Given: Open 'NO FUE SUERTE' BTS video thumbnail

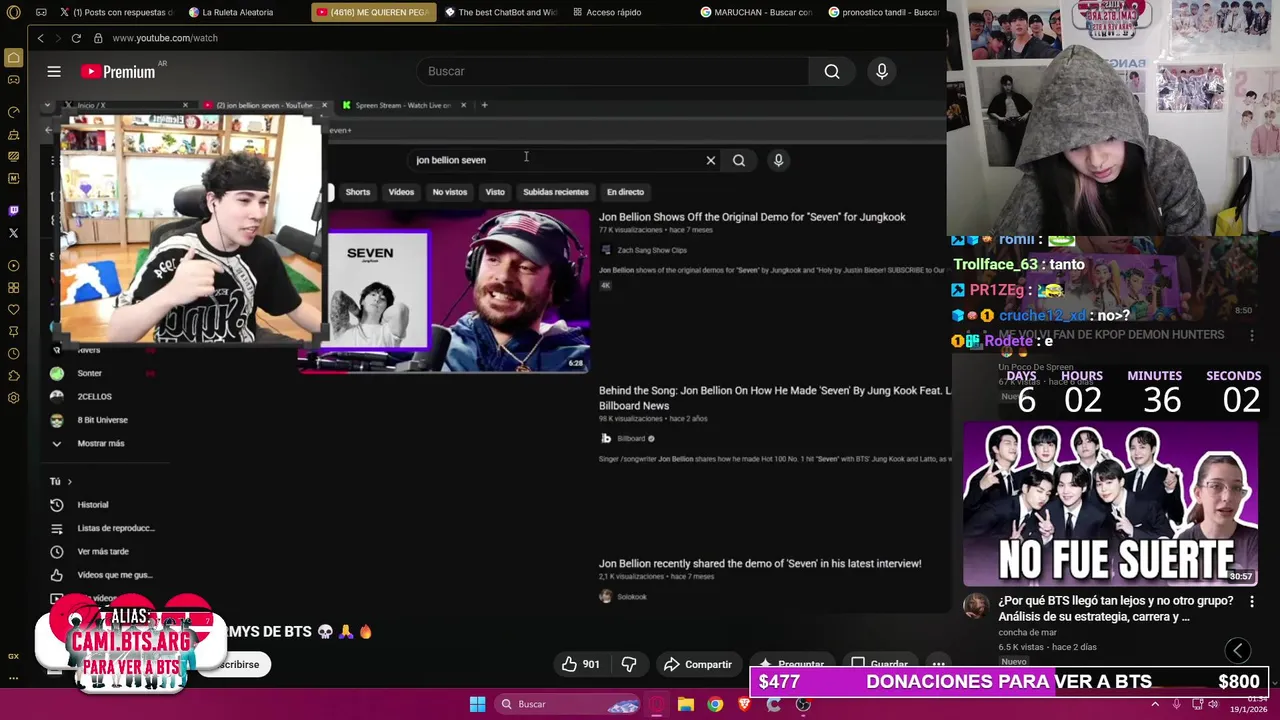Looking at the screenshot, I should [1110, 504].
